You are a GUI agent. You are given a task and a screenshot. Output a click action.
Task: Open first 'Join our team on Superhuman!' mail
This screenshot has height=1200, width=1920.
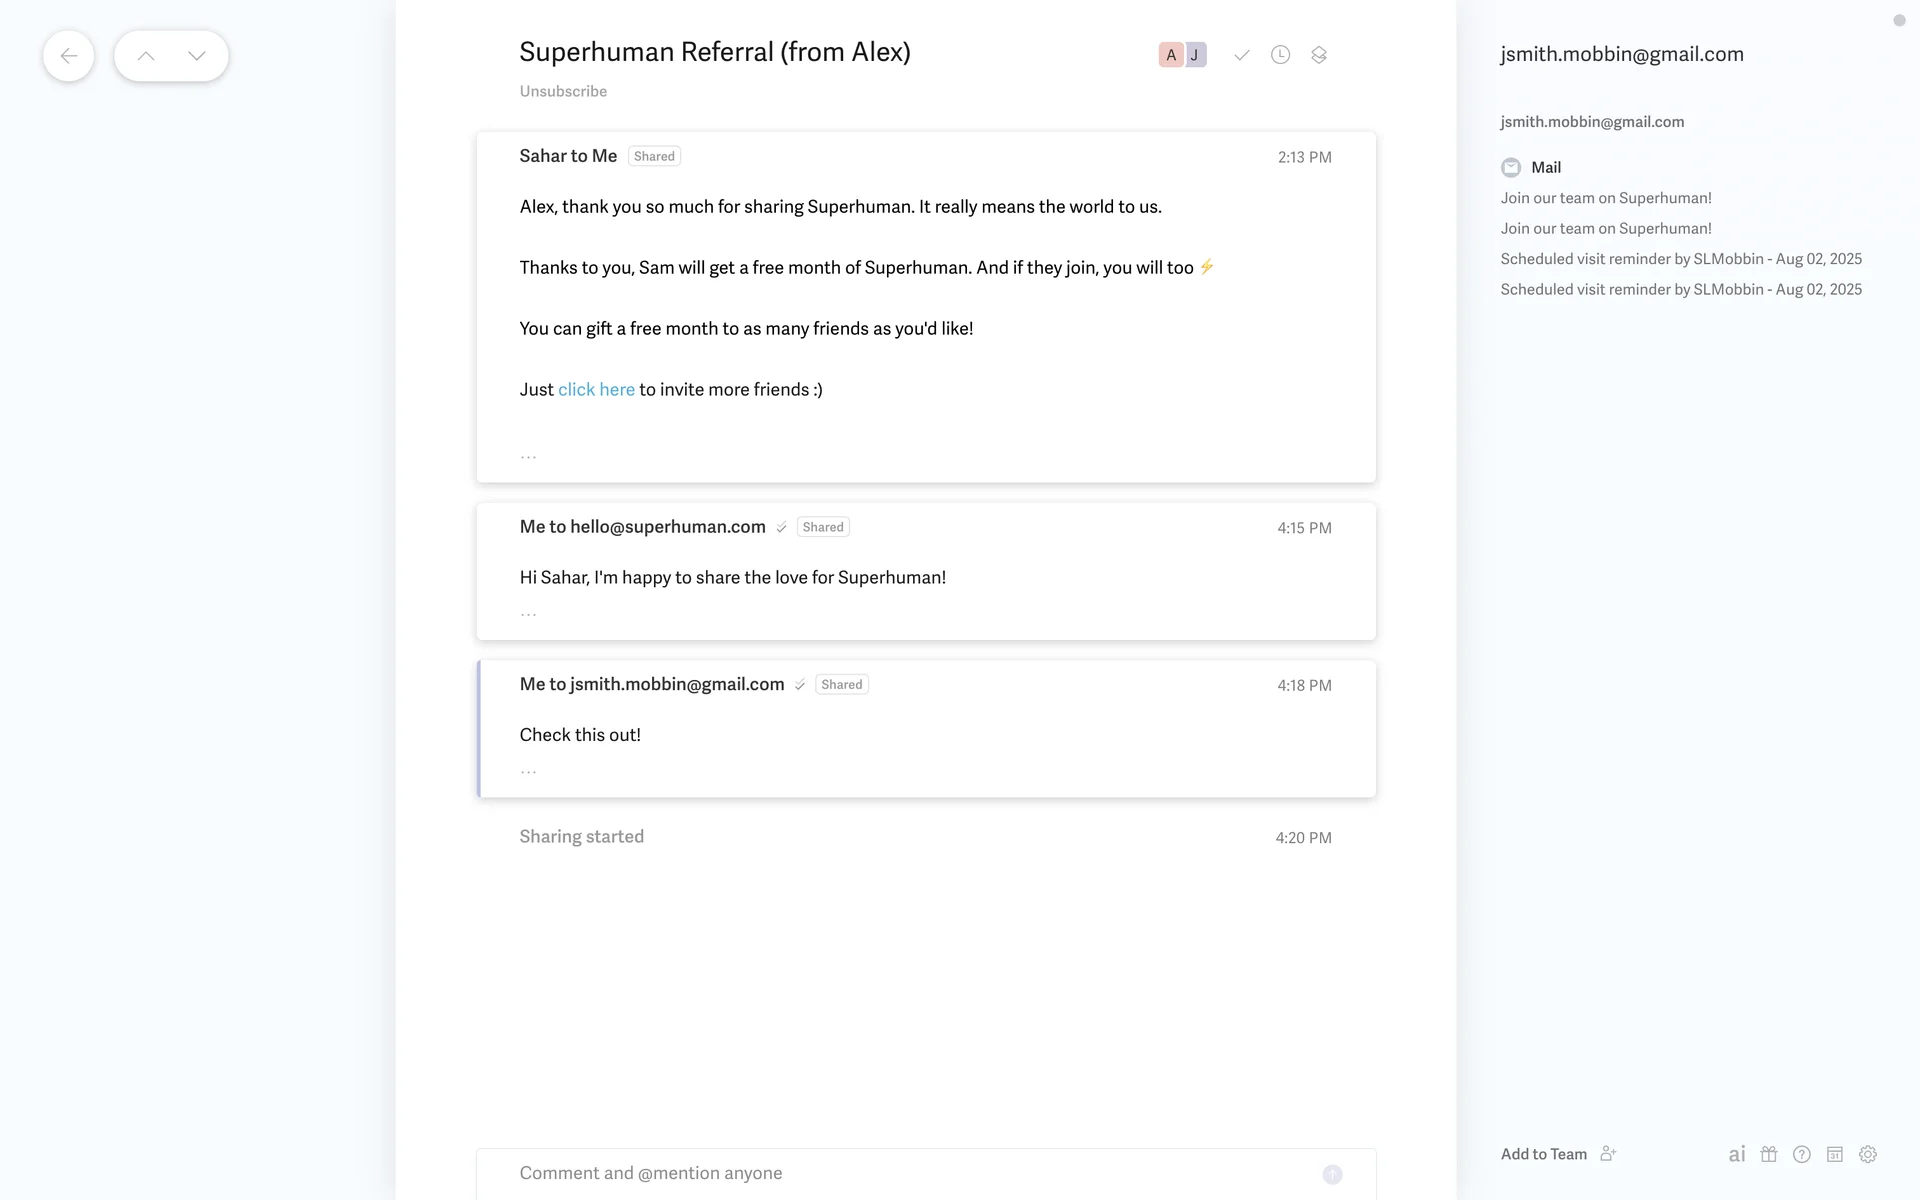1606,198
